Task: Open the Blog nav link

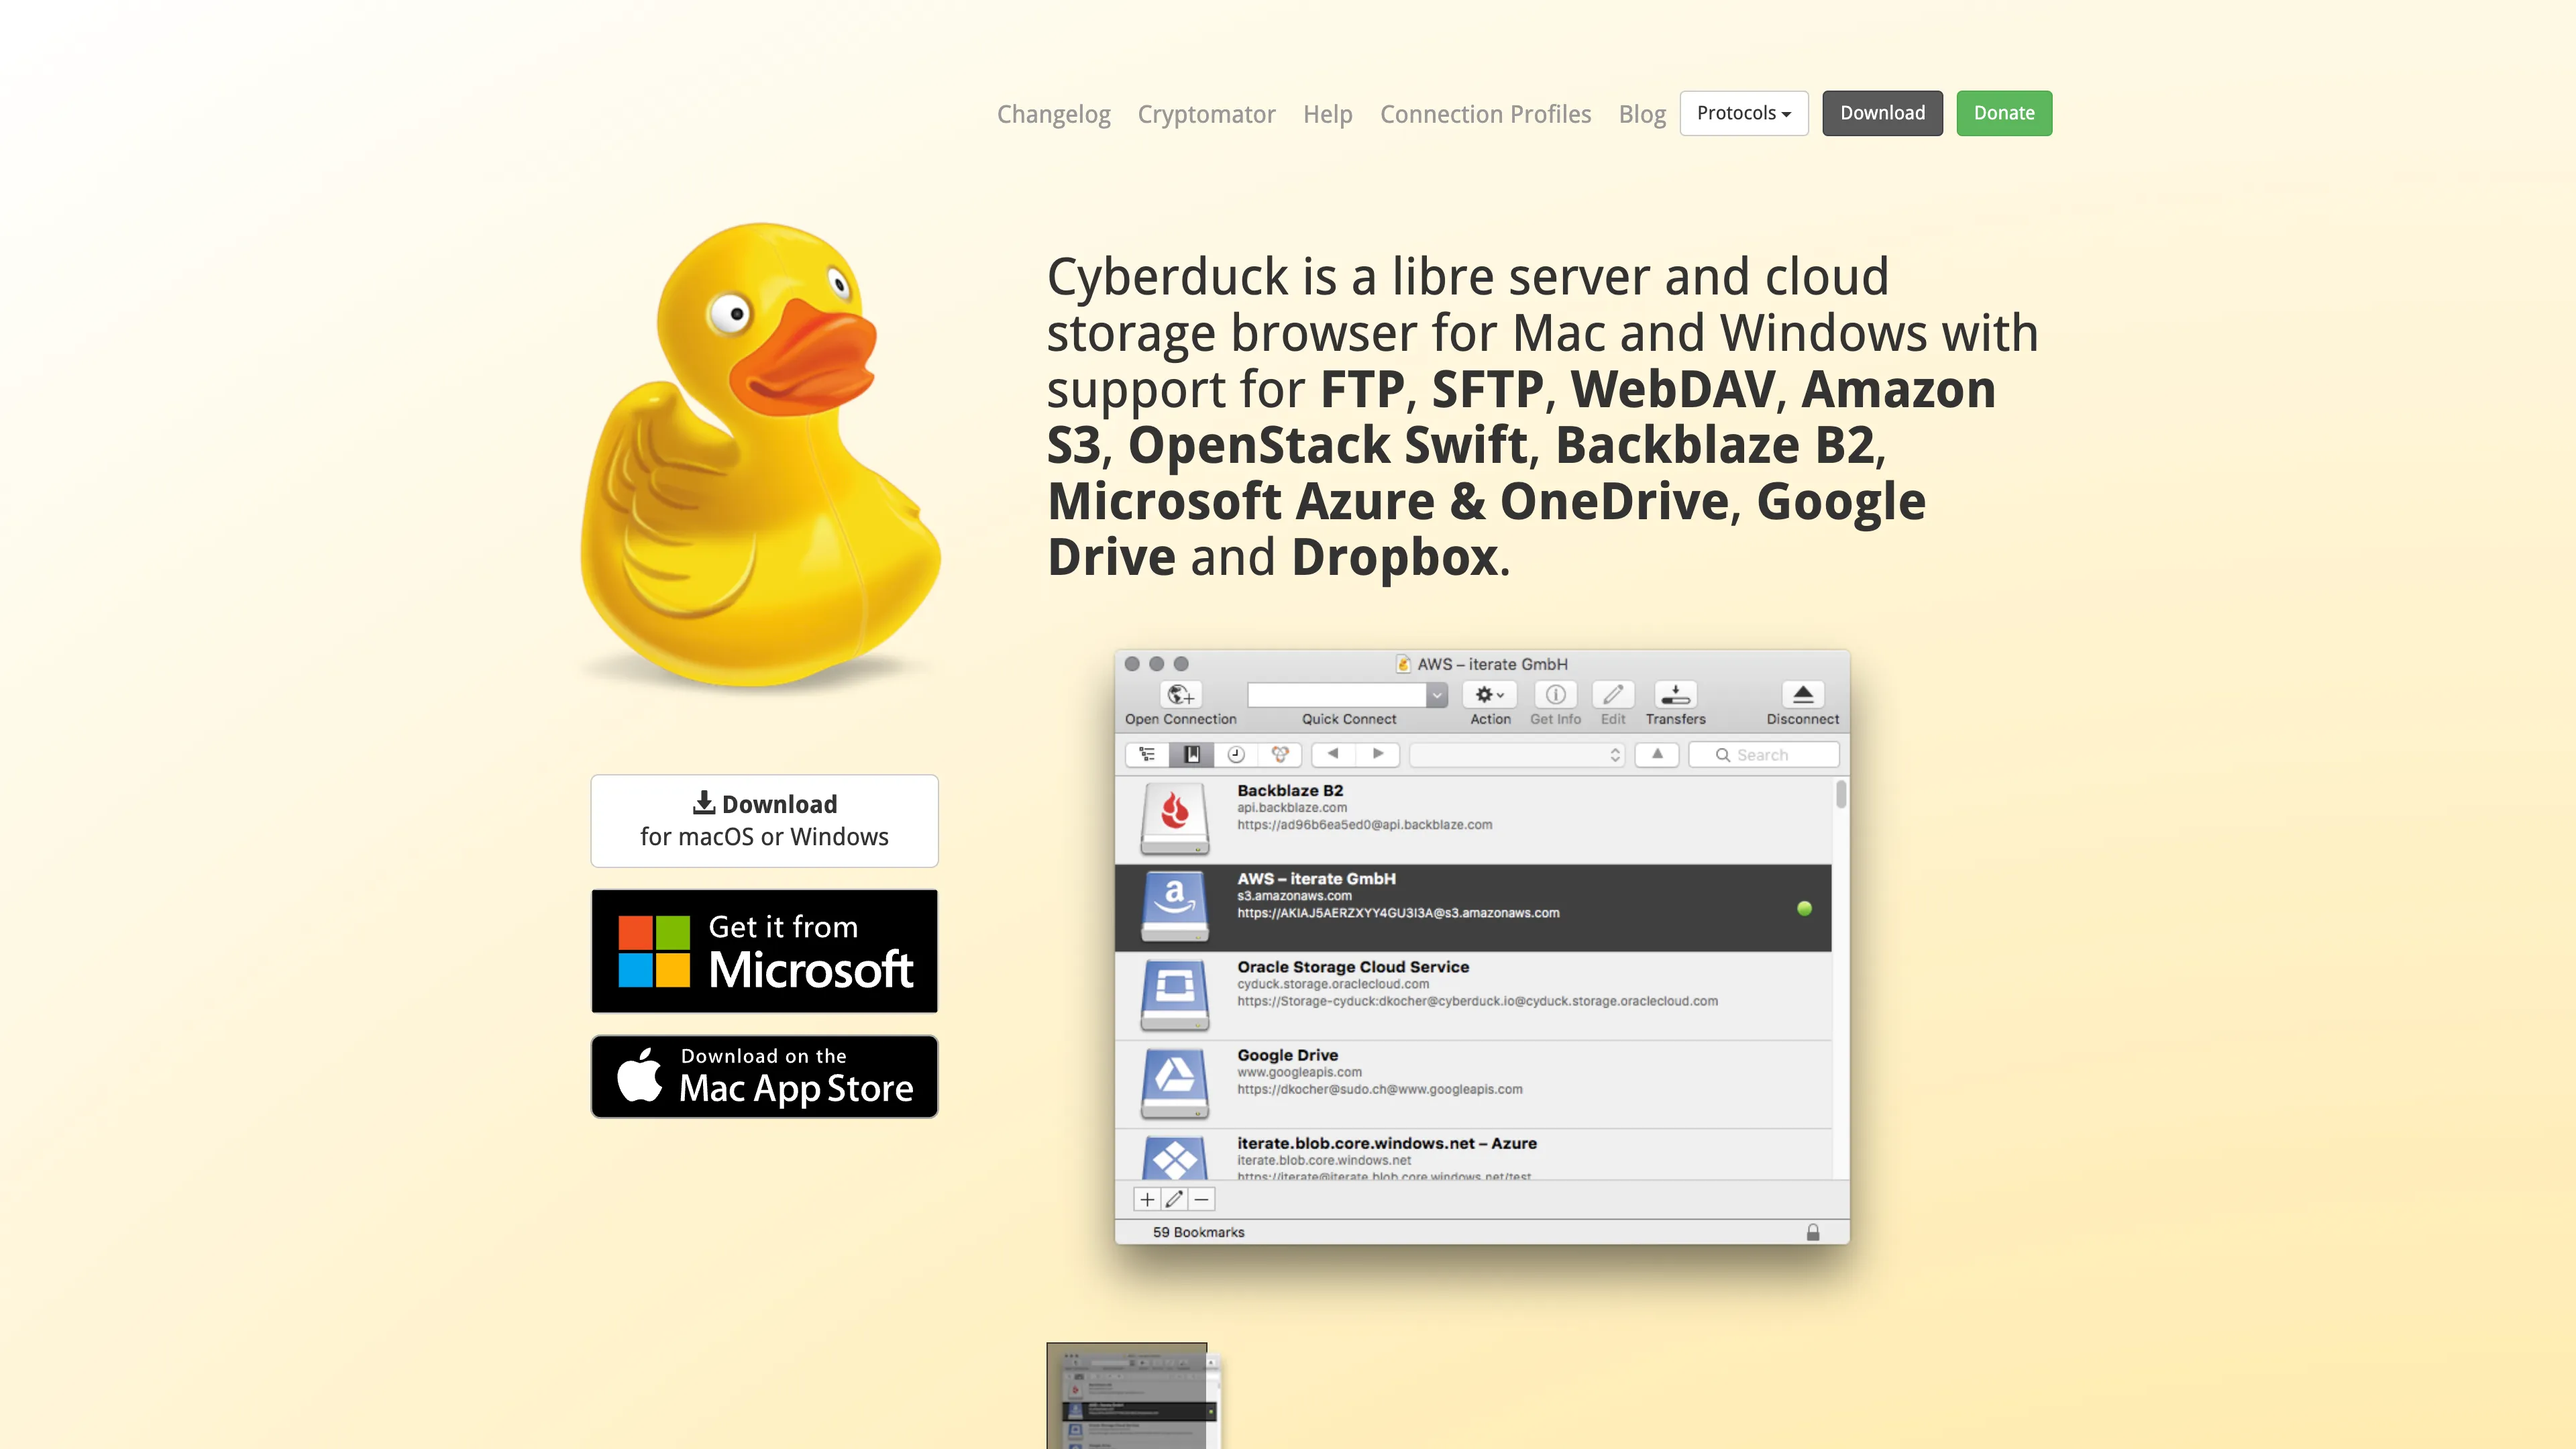Action: (x=1642, y=114)
